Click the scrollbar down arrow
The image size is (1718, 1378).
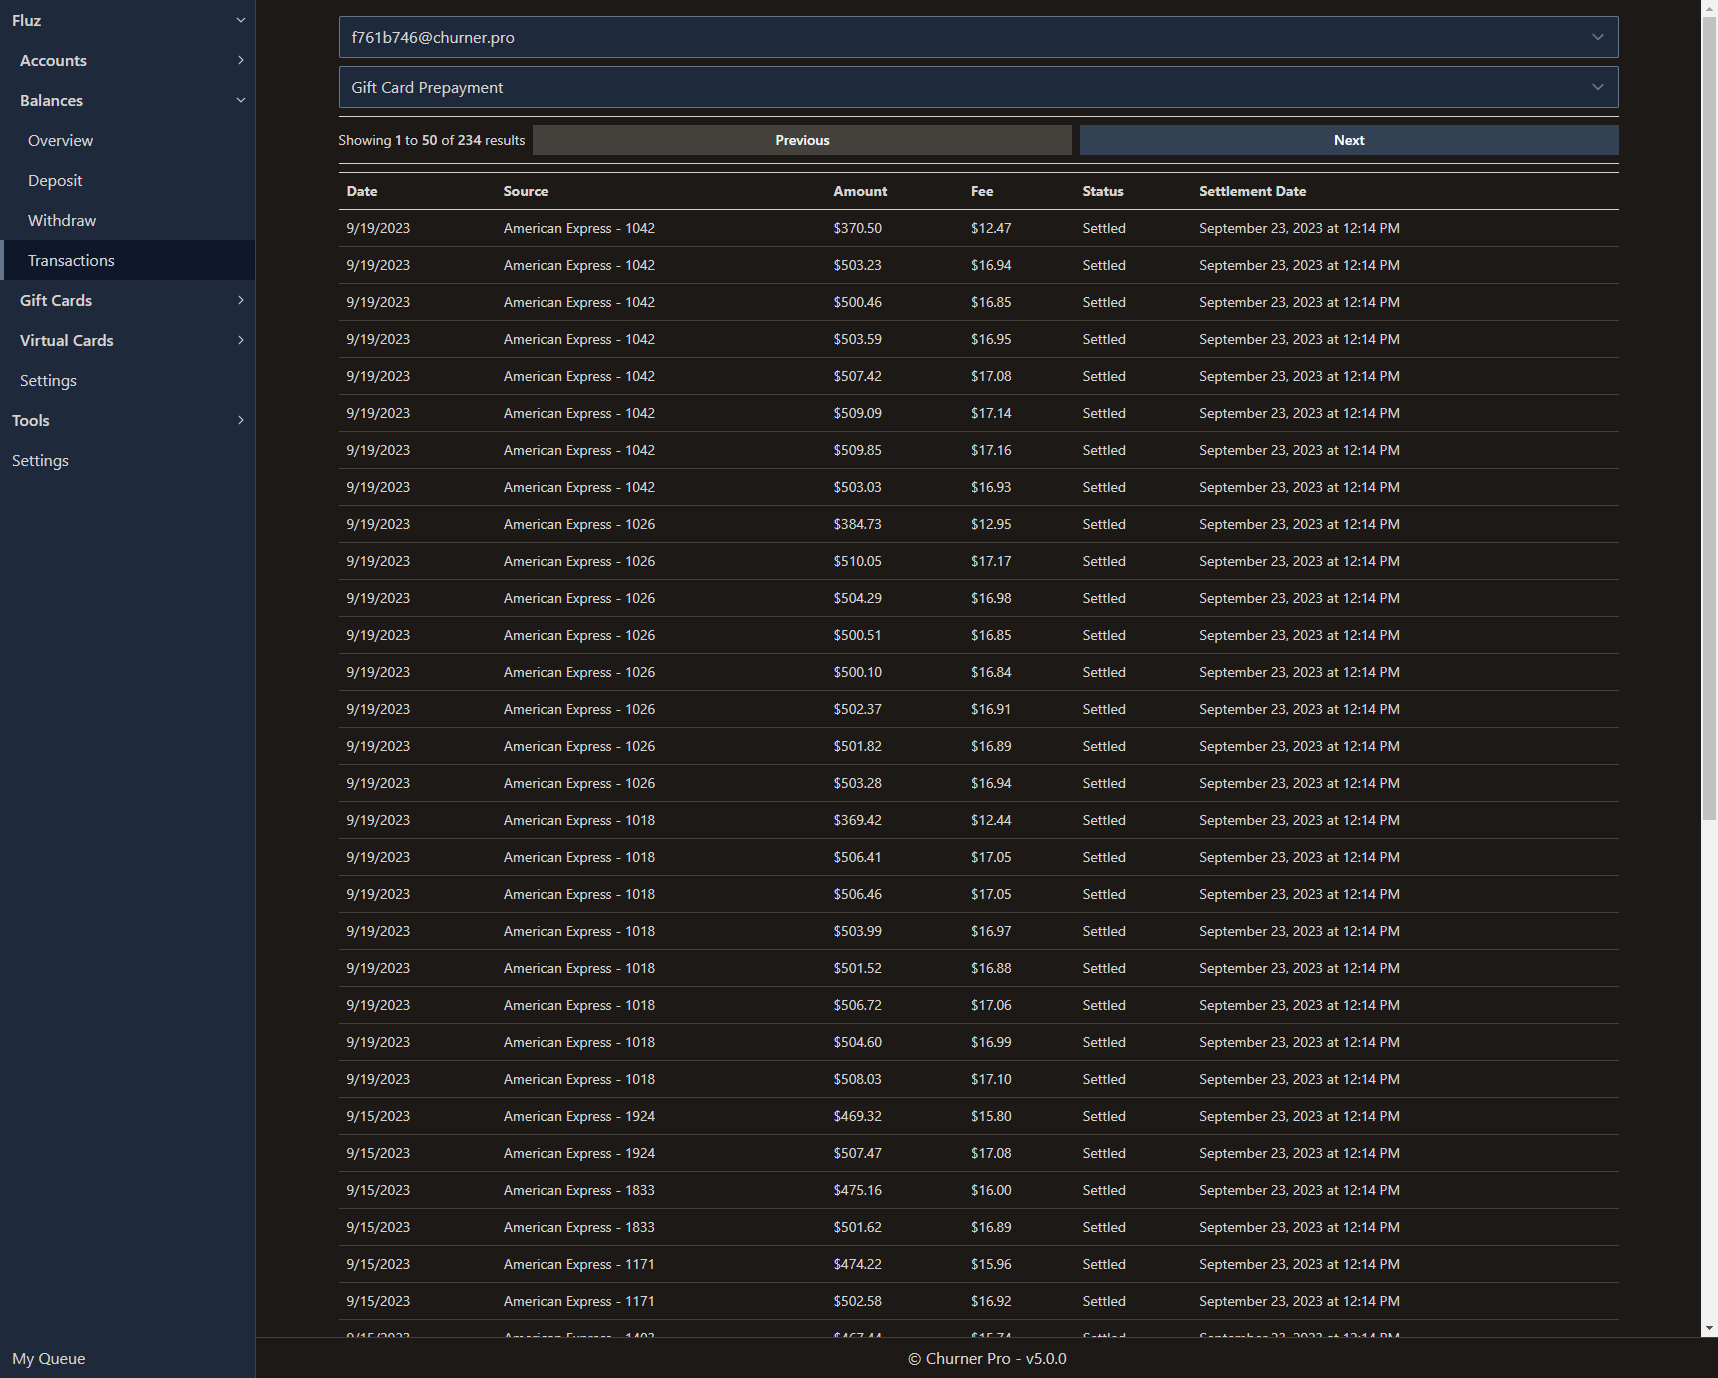click(x=1709, y=1328)
